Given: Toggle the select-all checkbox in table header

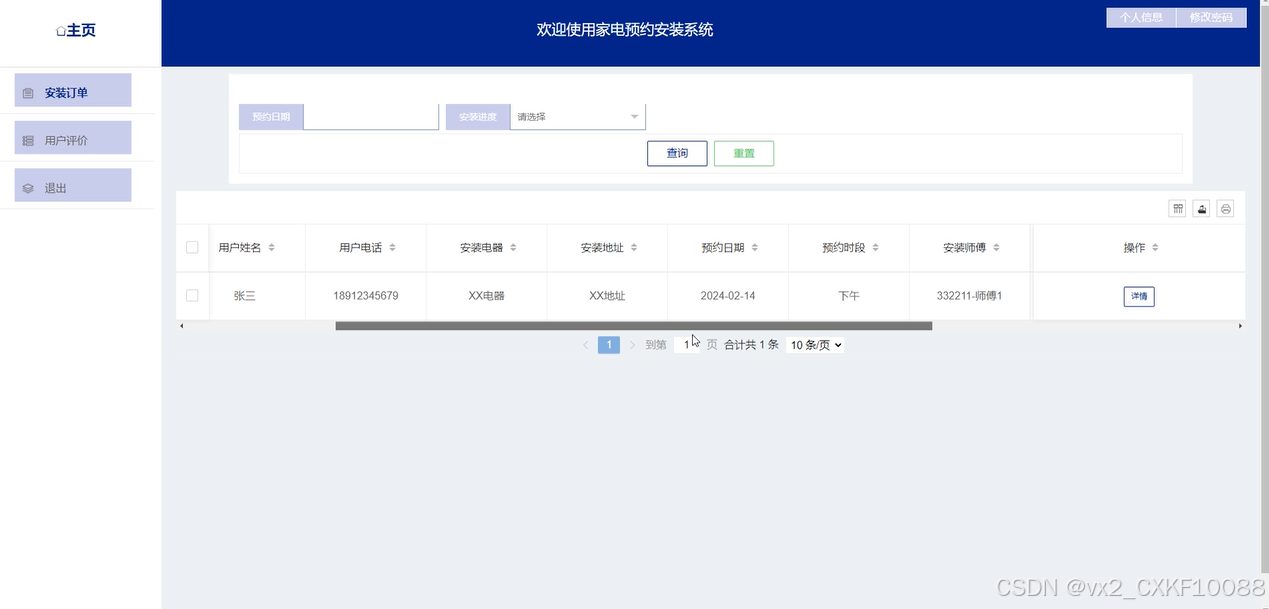Looking at the screenshot, I should [x=192, y=248].
